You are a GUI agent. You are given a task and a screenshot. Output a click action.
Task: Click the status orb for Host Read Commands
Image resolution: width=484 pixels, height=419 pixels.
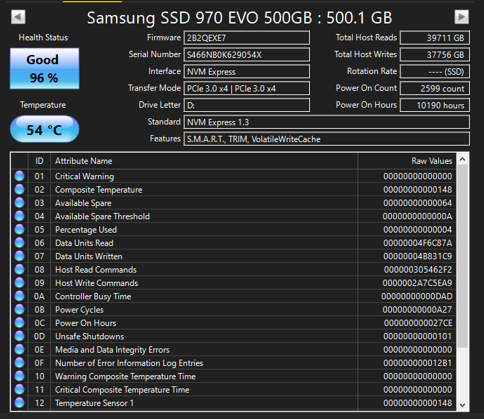point(20,269)
